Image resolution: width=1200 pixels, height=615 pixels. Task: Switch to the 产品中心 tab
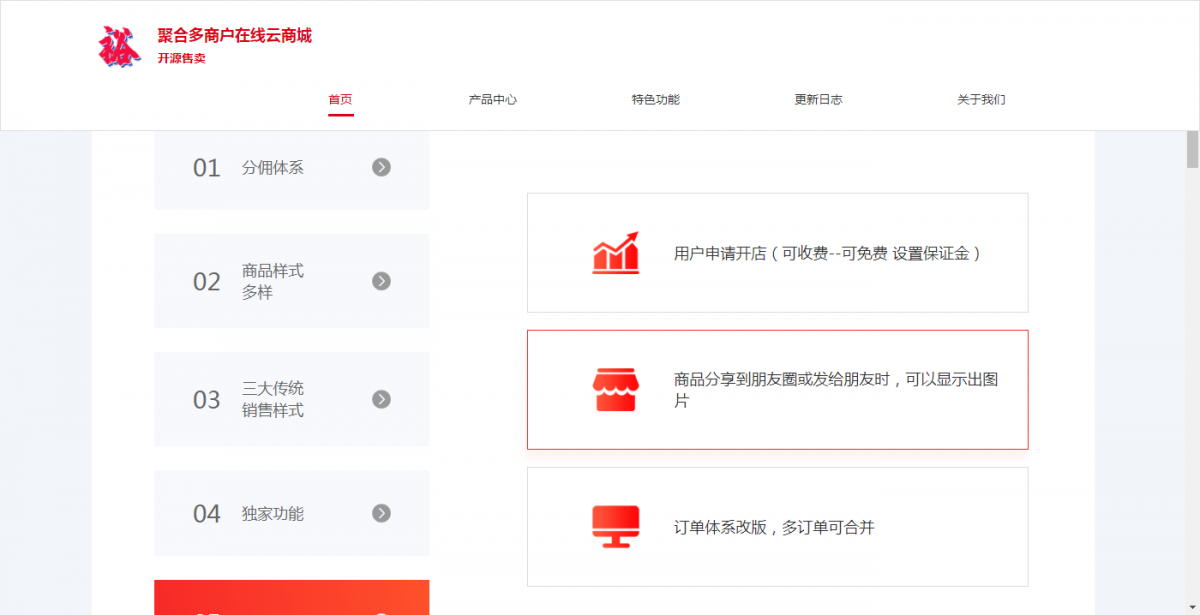(491, 99)
